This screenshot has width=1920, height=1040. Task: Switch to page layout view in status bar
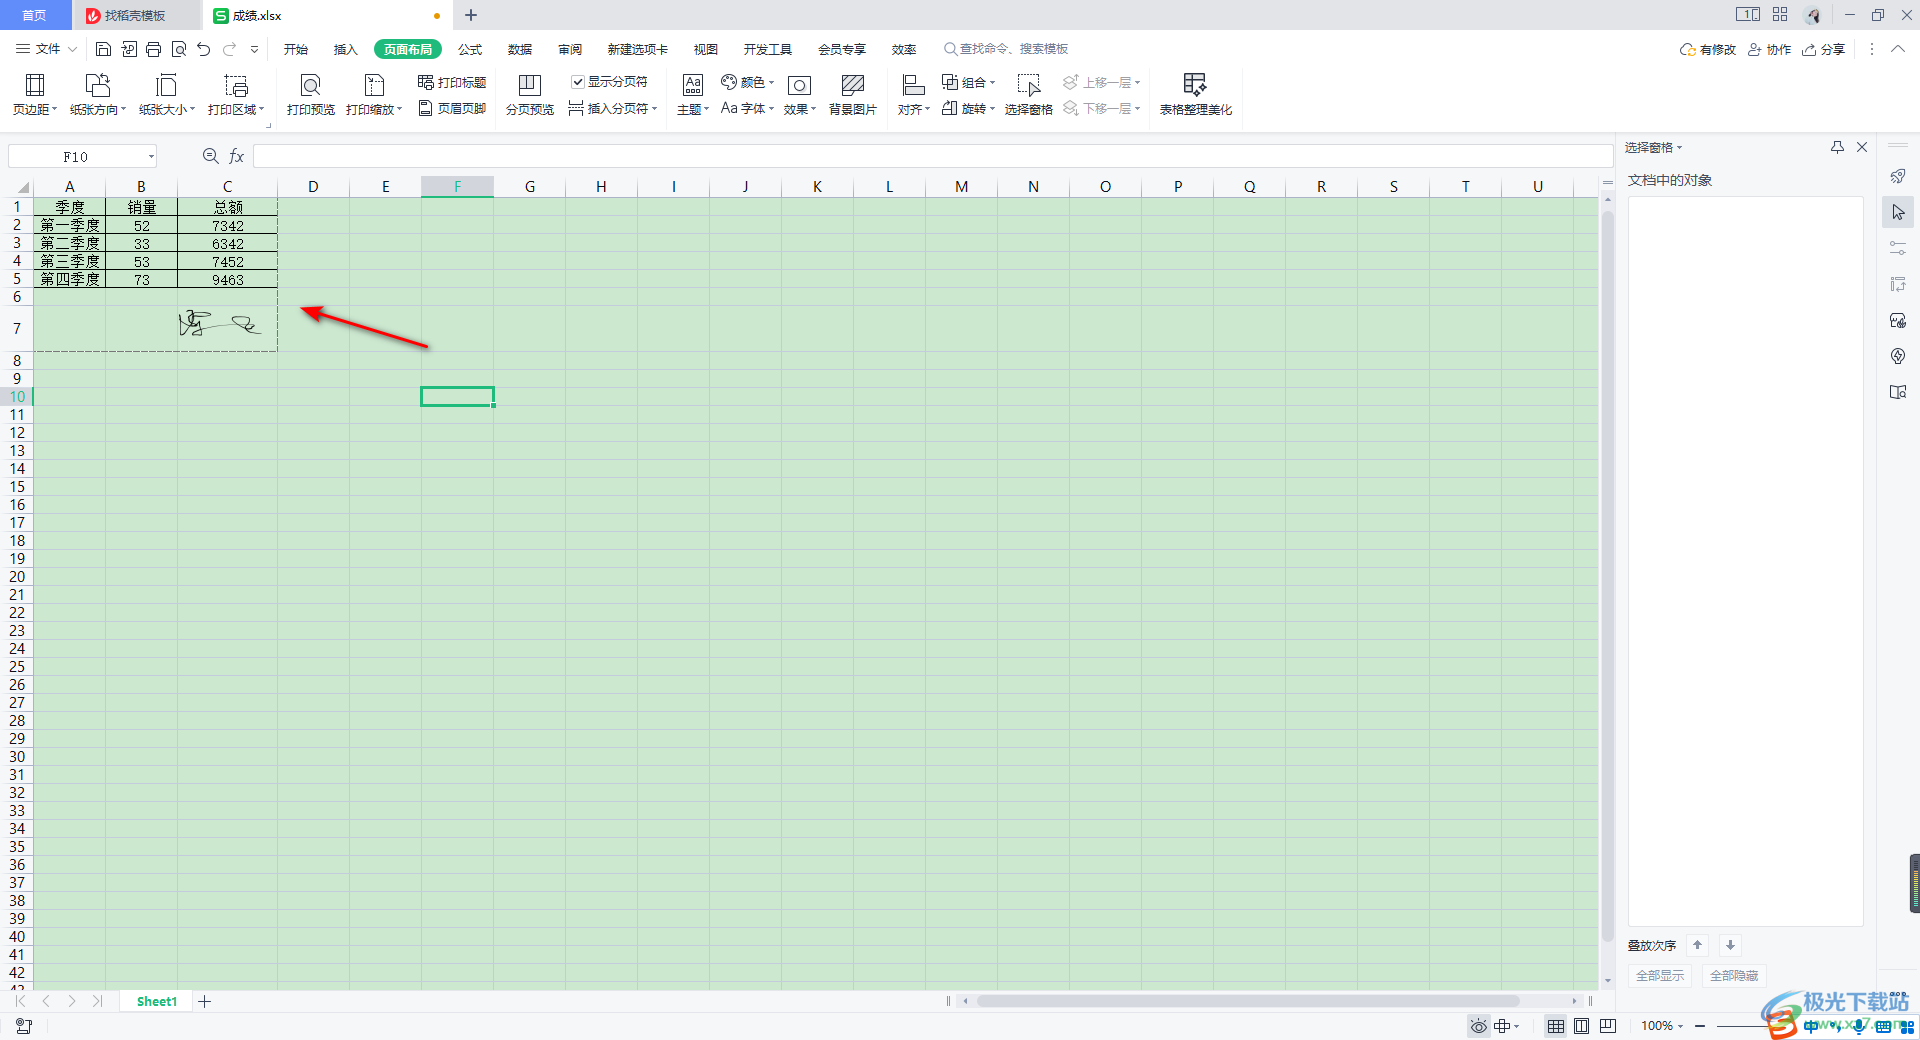point(1581,1026)
